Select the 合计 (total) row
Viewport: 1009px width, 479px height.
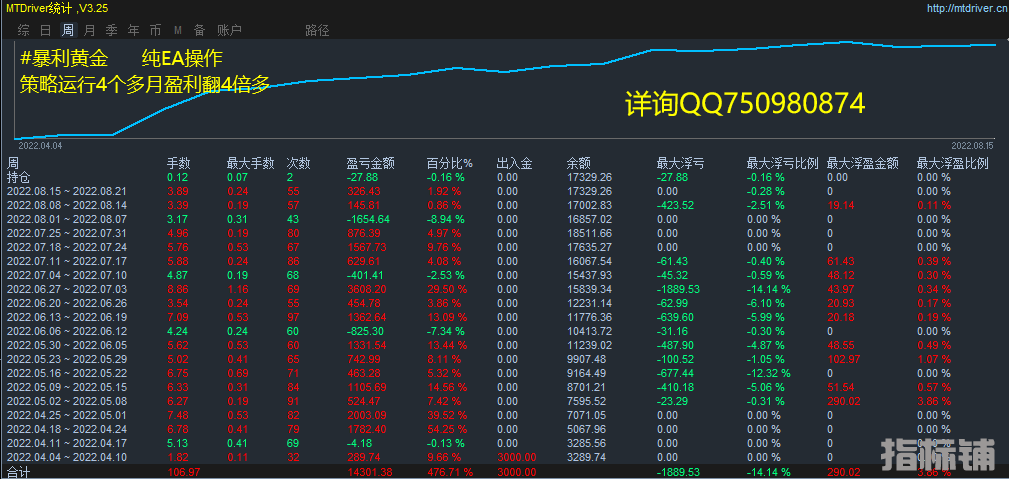[x=19, y=471]
